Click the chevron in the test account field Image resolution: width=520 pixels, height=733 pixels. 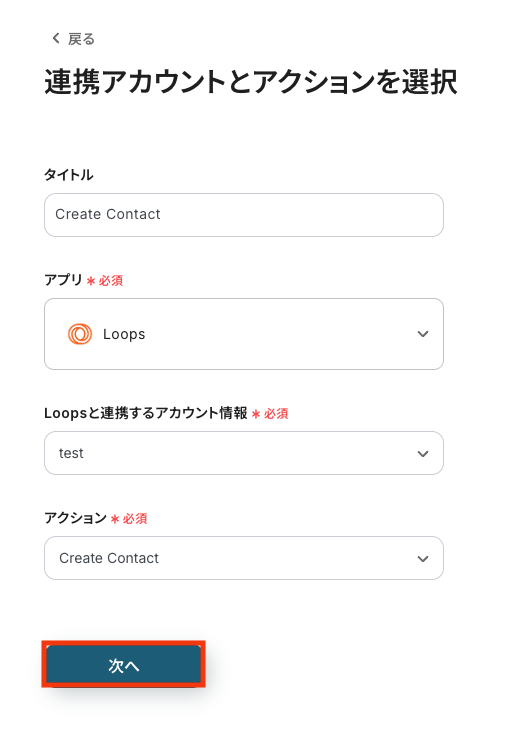[423, 453]
